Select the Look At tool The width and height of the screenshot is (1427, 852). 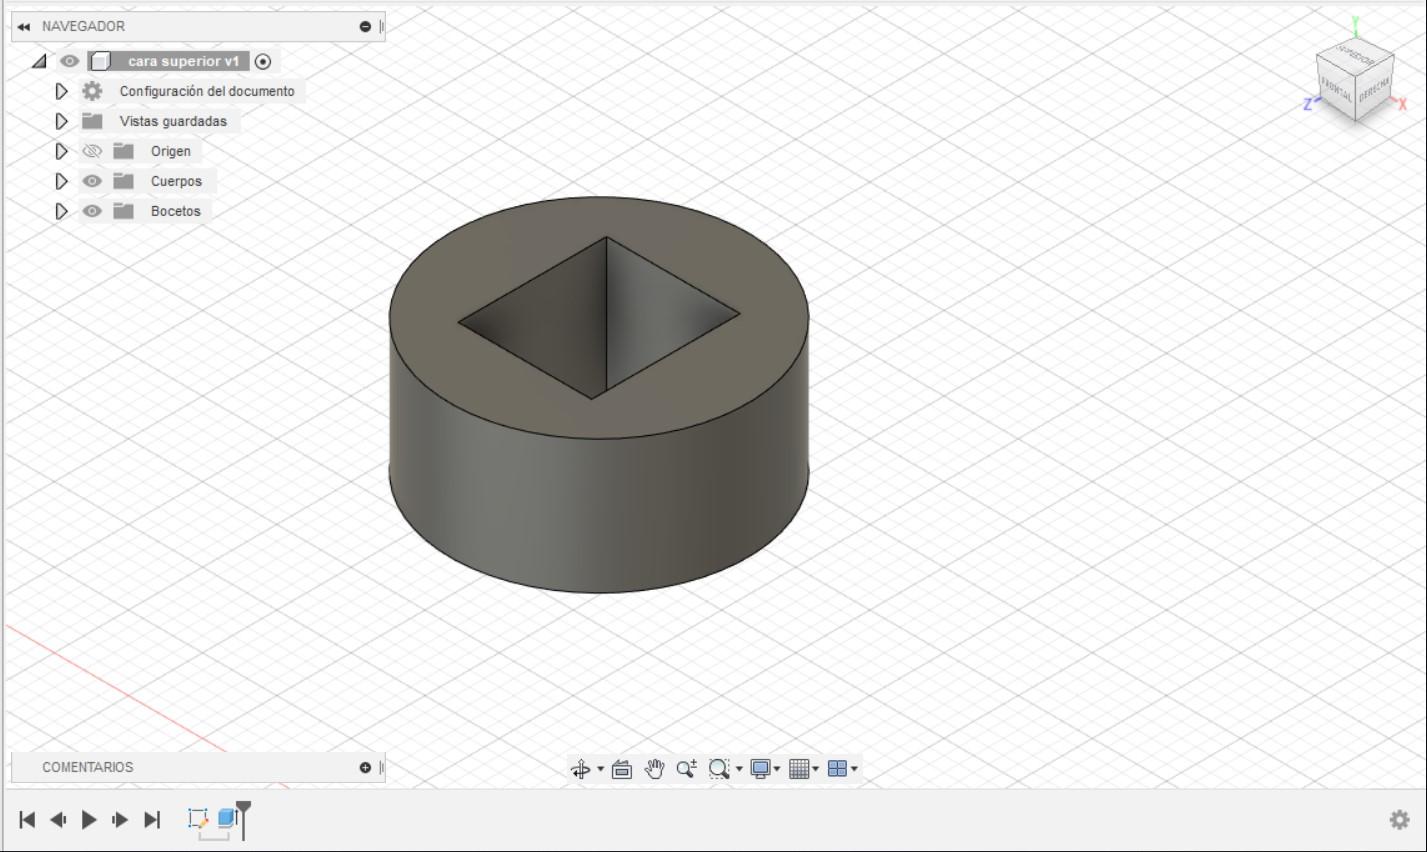(622, 769)
